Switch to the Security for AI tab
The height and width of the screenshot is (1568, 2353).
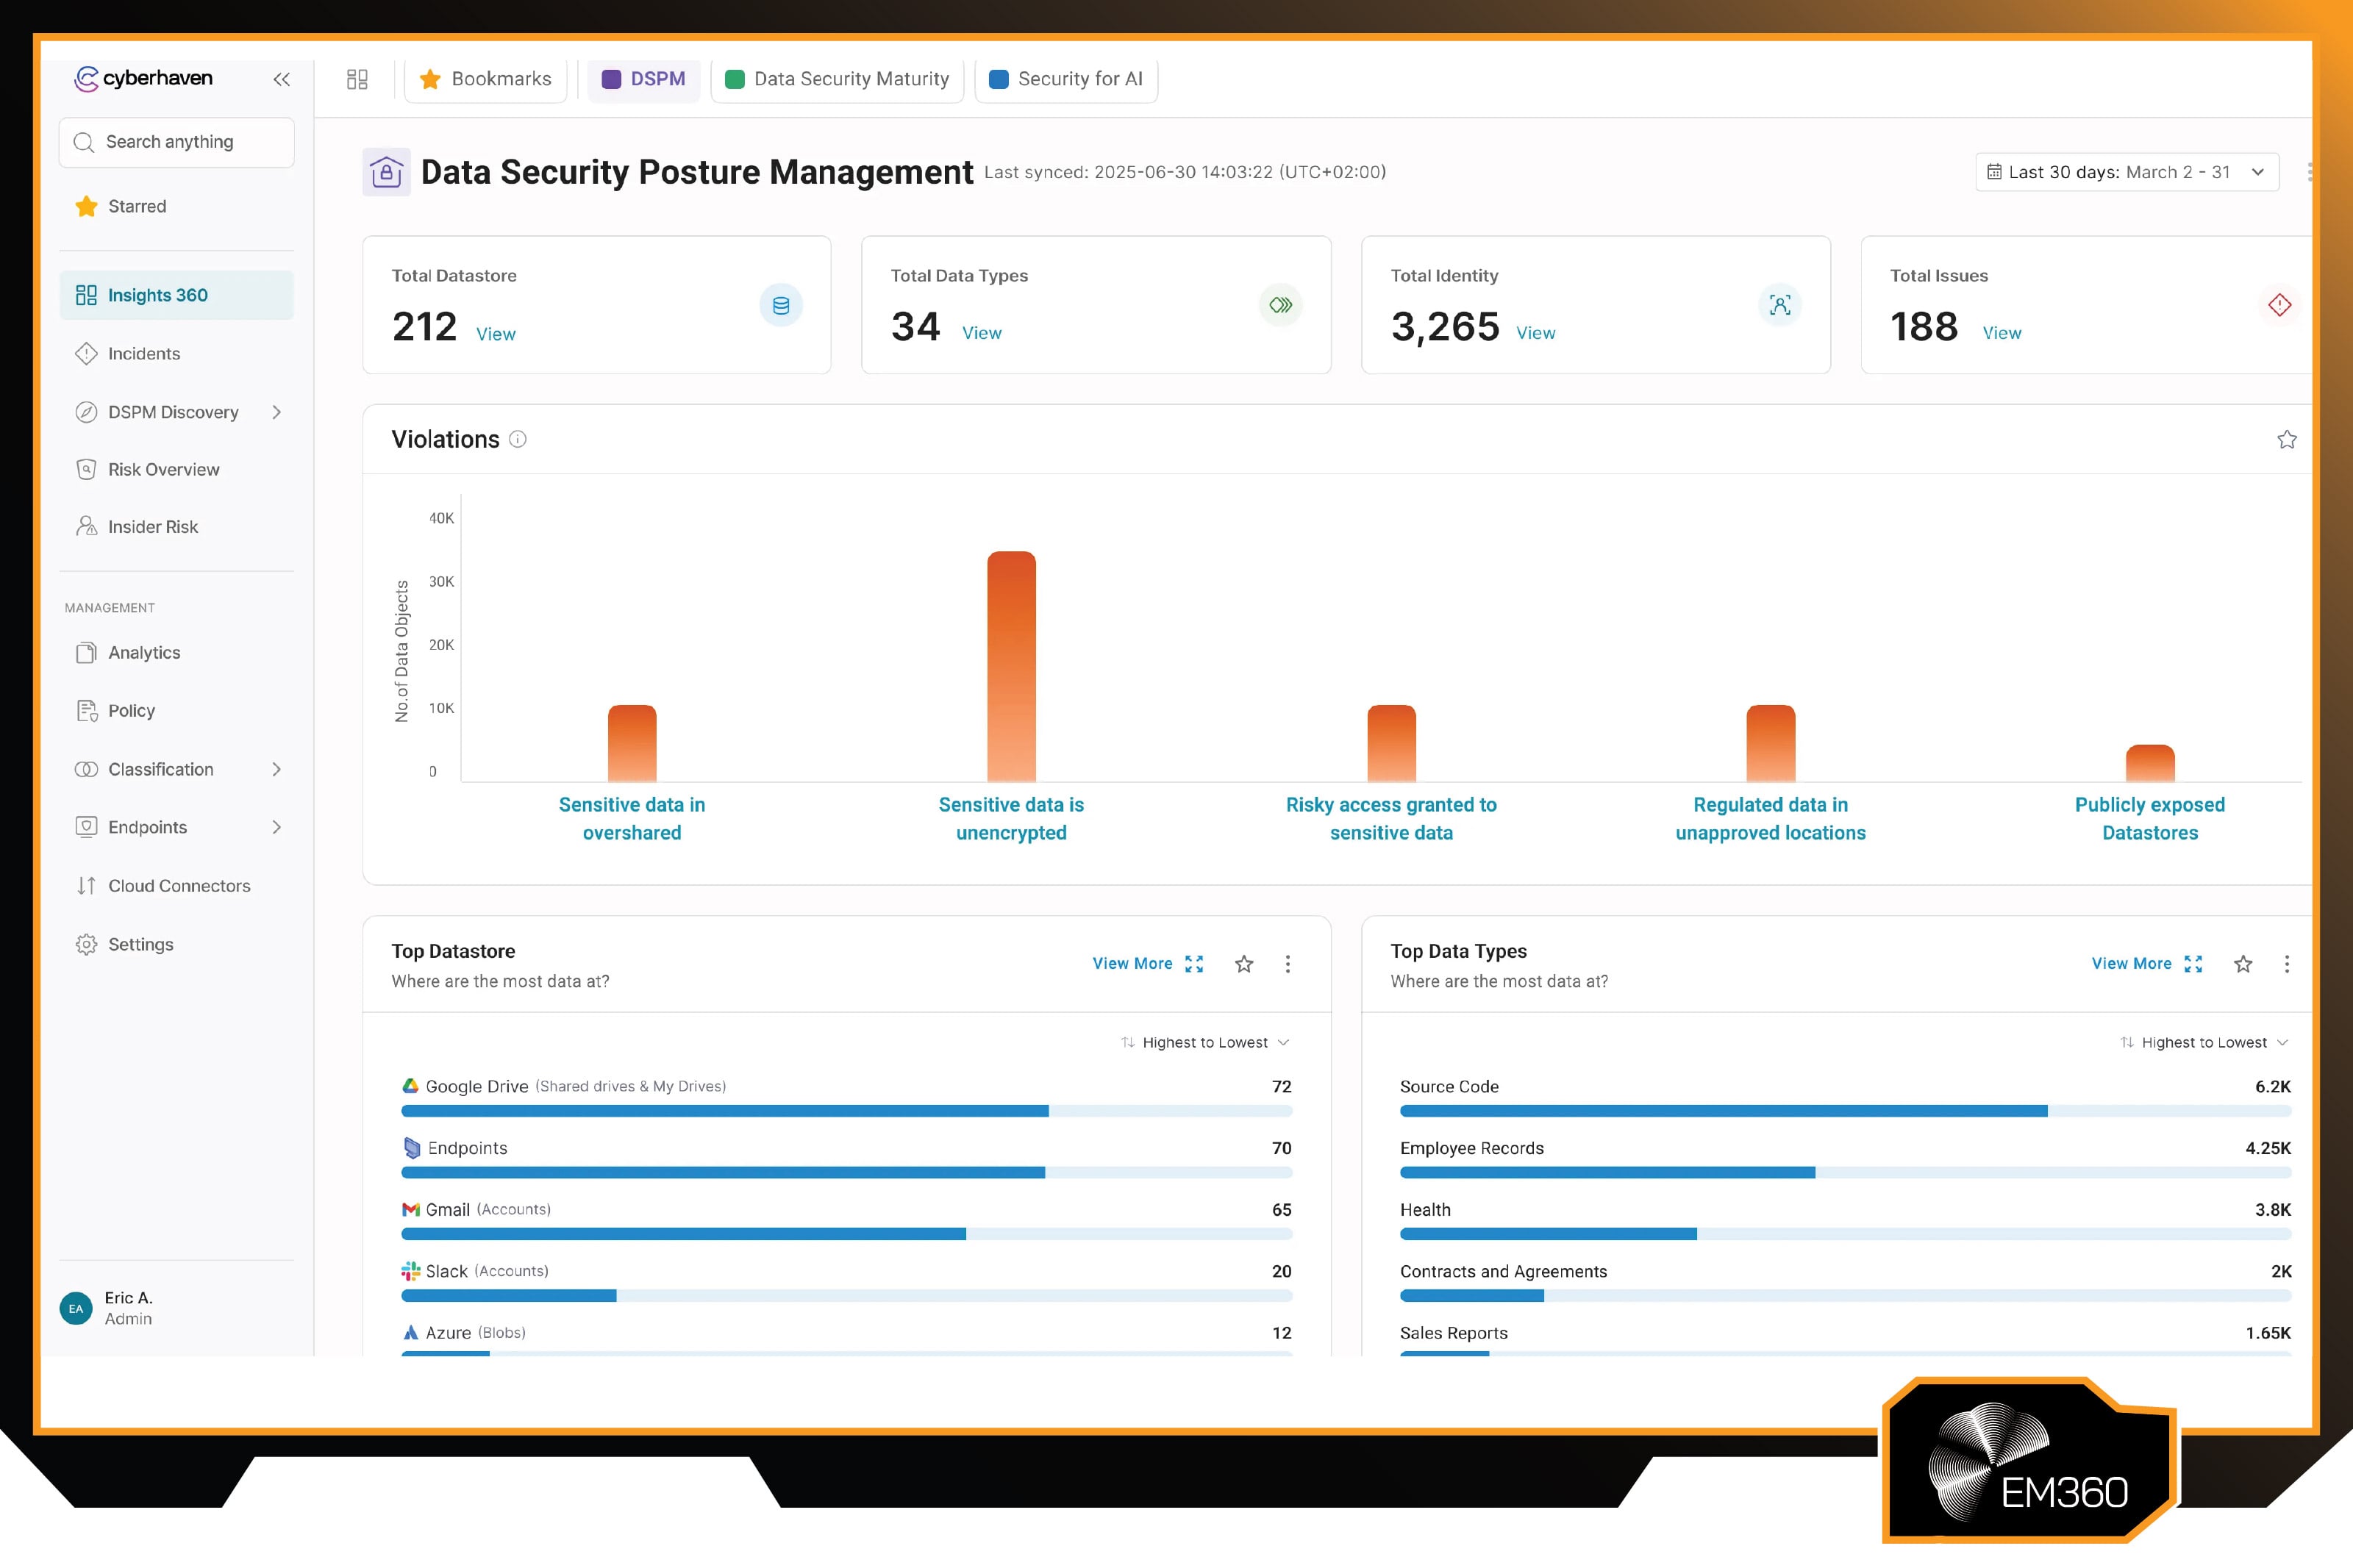click(1066, 79)
